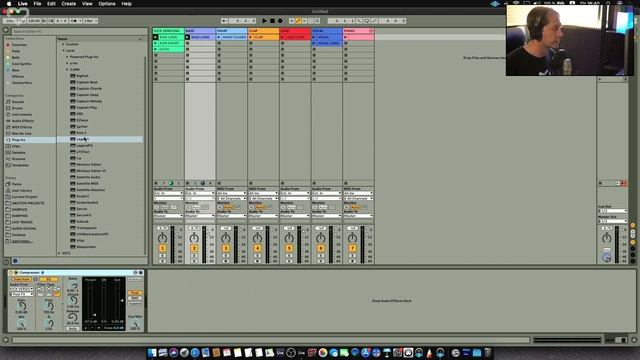Select the Instruments category in browser
The height and width of the screenshot is (360, 640).
click(x=21, y=115)
